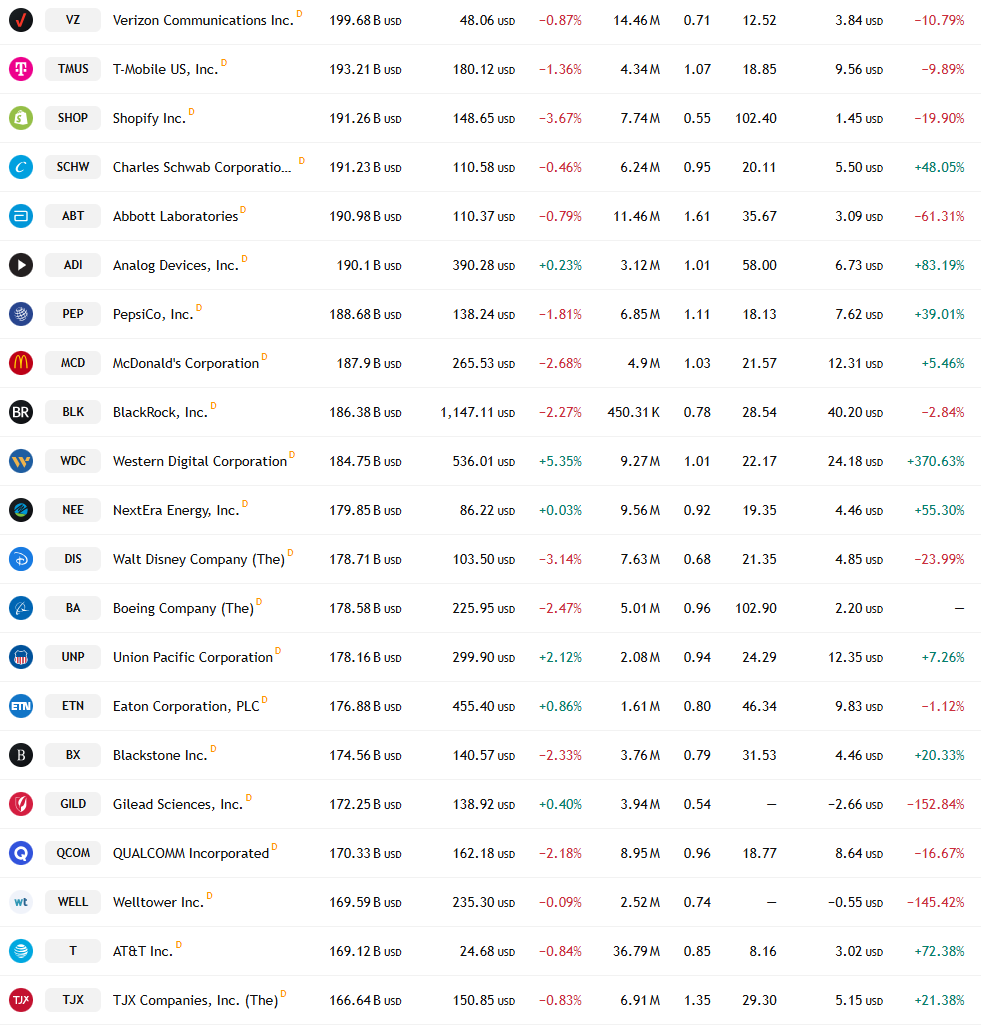Open Charles Schwab Corporation company link
This screenshot has width=981, height=1028.
point(202,167)
